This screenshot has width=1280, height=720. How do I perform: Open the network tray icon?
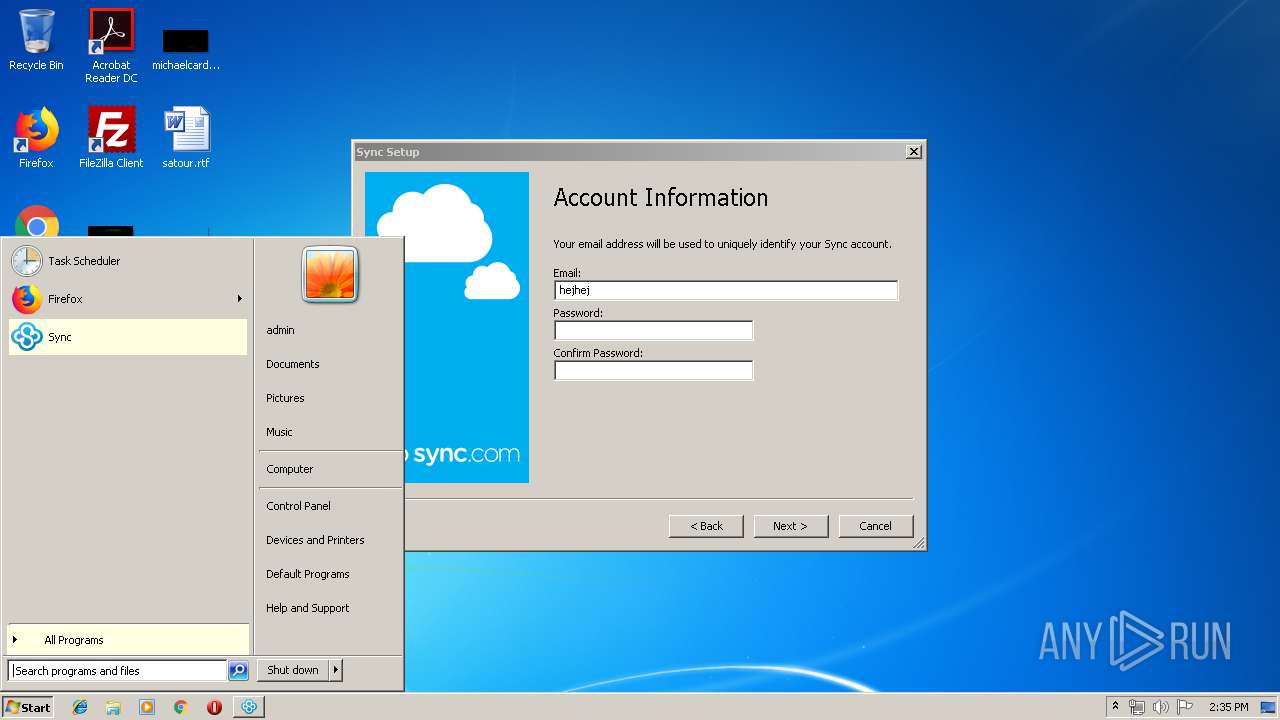(x=1137, y=707)
